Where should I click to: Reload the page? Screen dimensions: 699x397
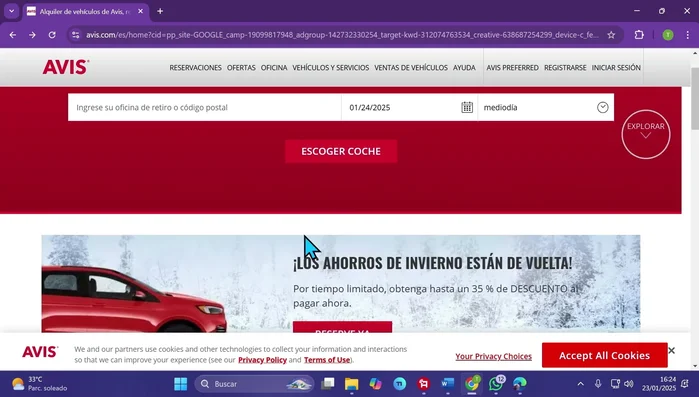pos(52,35)
